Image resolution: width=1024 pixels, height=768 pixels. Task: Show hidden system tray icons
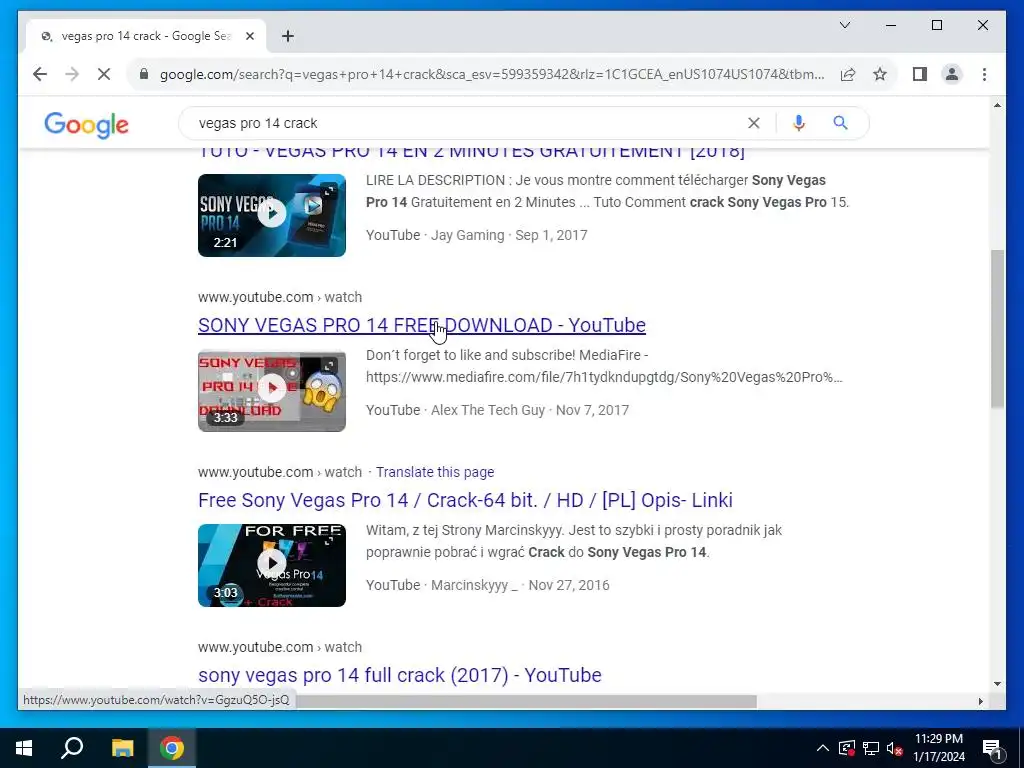(823, 748)
